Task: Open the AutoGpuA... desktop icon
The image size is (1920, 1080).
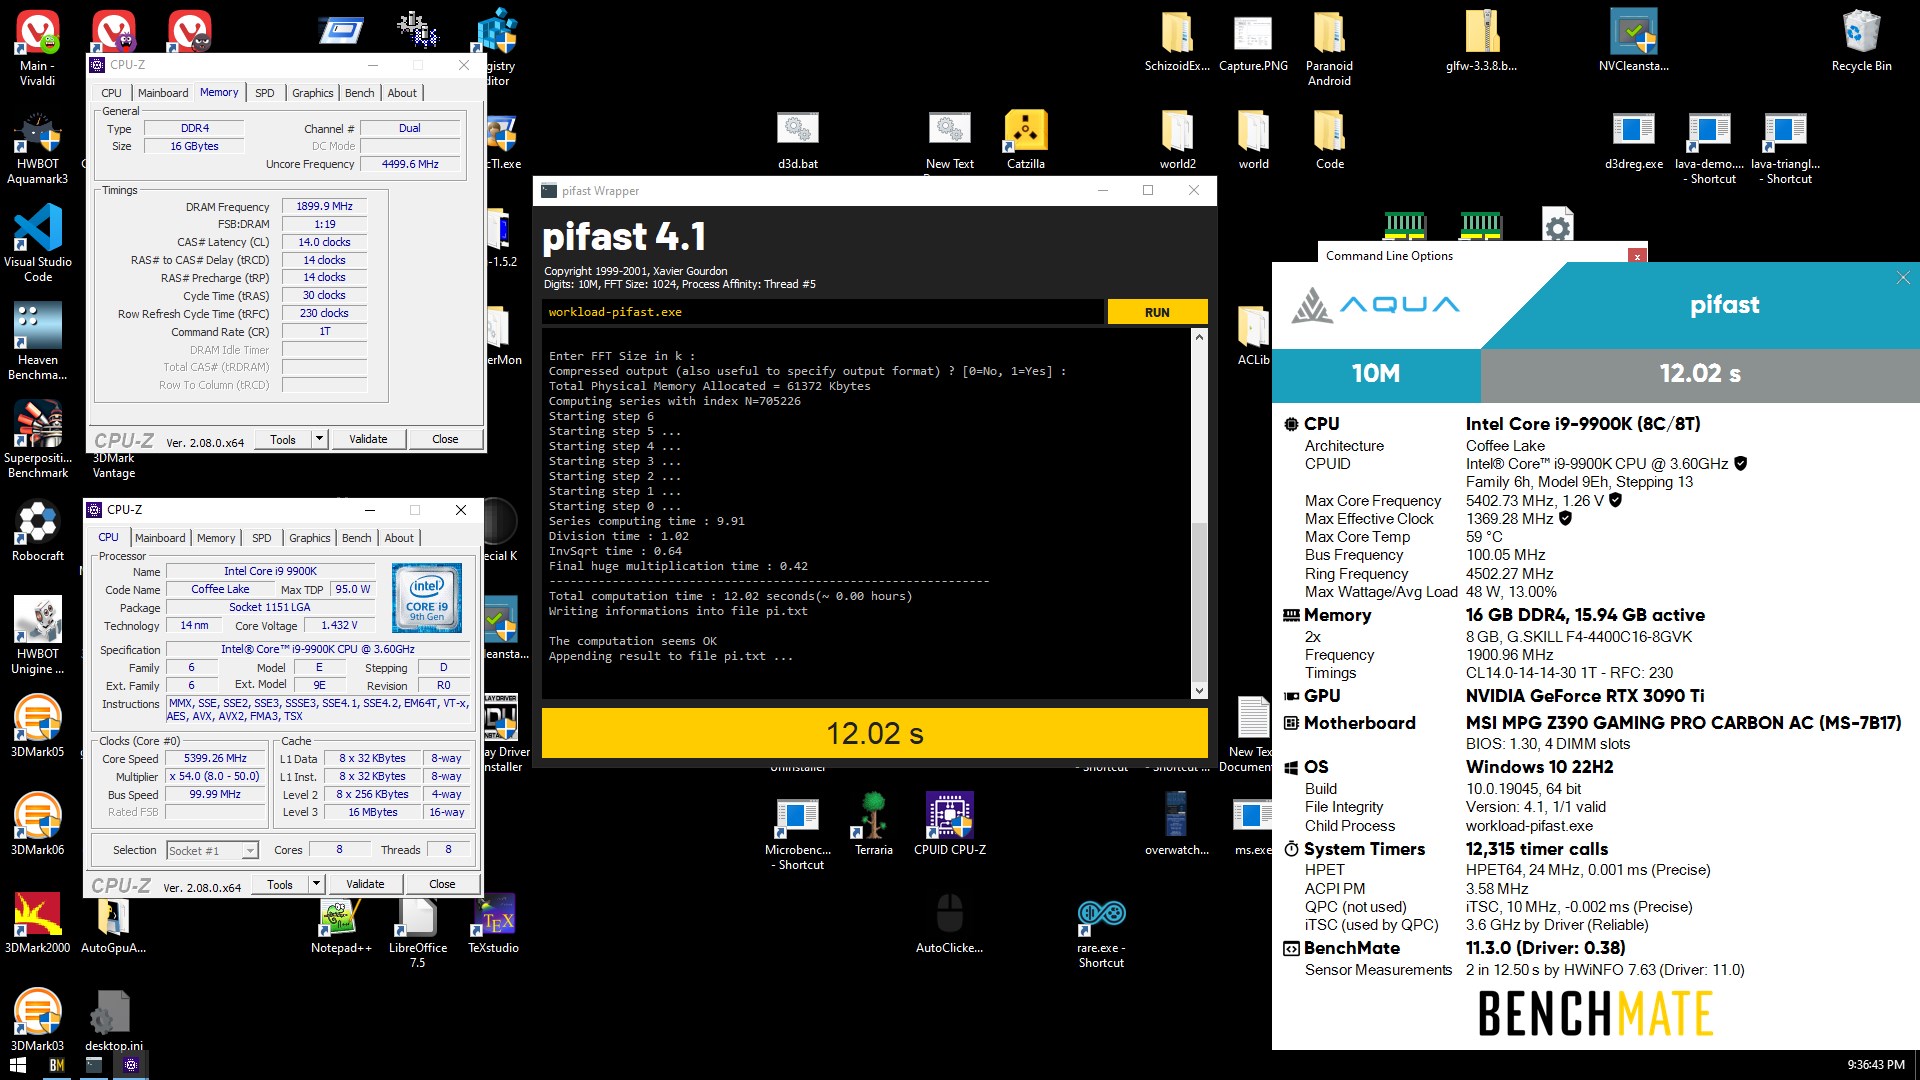Action: click(113, 922)
